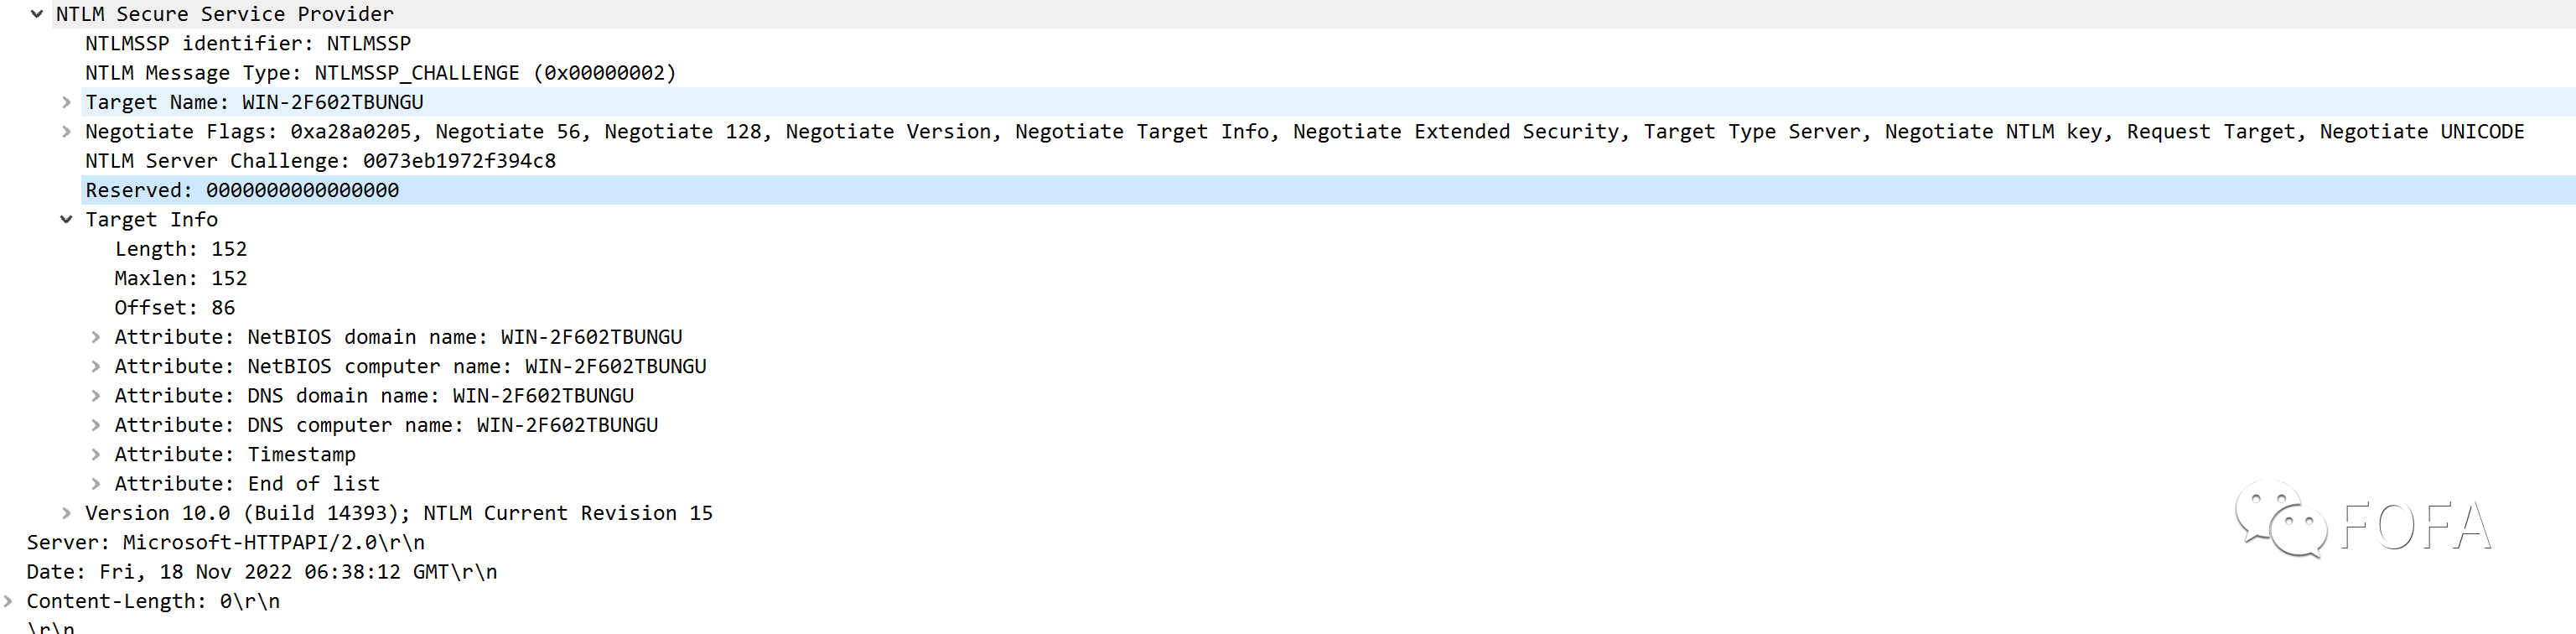Expand the NetBIOS computer name attribute

96,366
